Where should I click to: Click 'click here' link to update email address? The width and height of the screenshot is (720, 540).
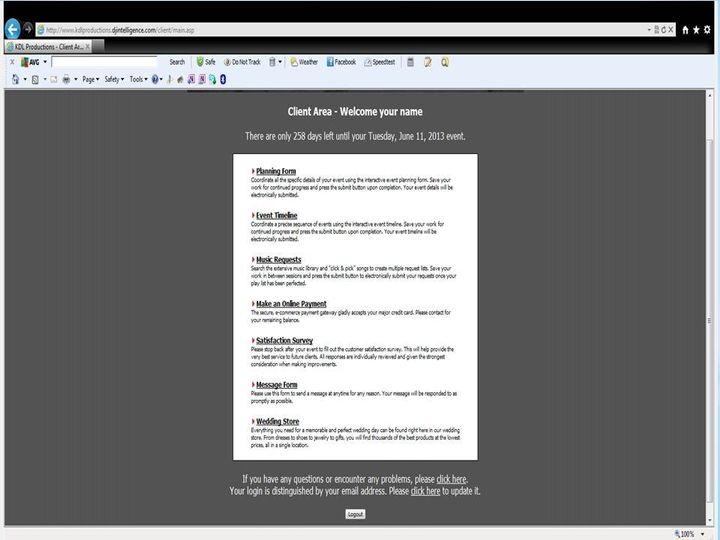tap(426, 491)
